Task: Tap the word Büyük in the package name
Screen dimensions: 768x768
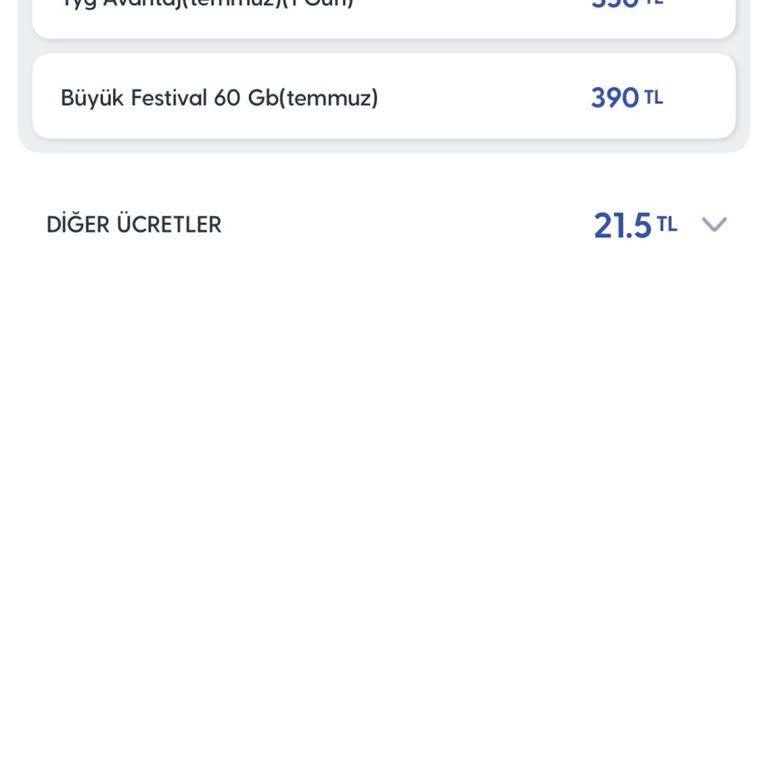Action: click(91, 98)
